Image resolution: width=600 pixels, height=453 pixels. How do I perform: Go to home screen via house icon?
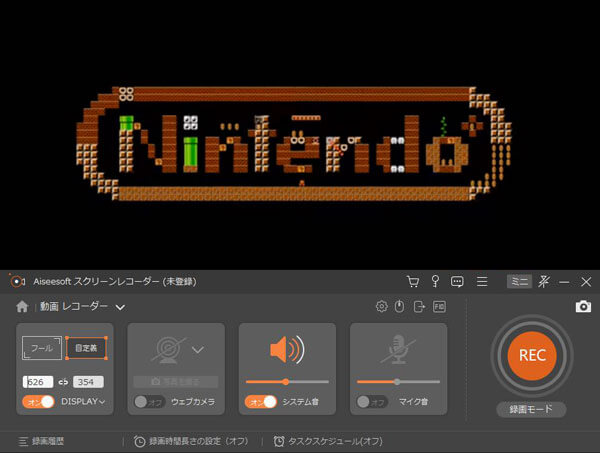22,306
